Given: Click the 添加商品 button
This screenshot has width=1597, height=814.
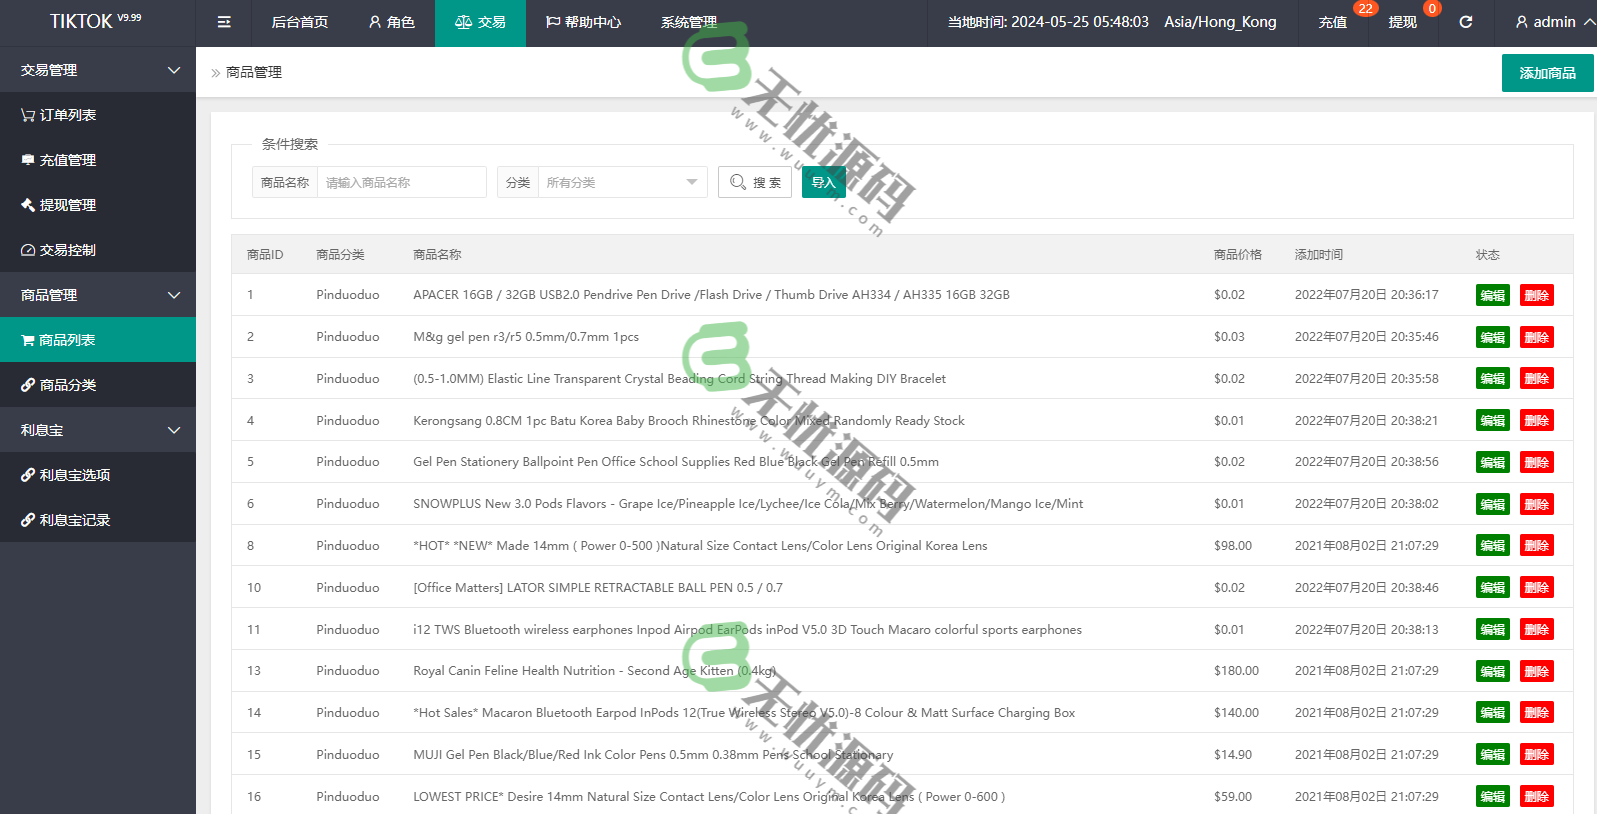Looking at the screenshot, I should [x=1547, y=73].
